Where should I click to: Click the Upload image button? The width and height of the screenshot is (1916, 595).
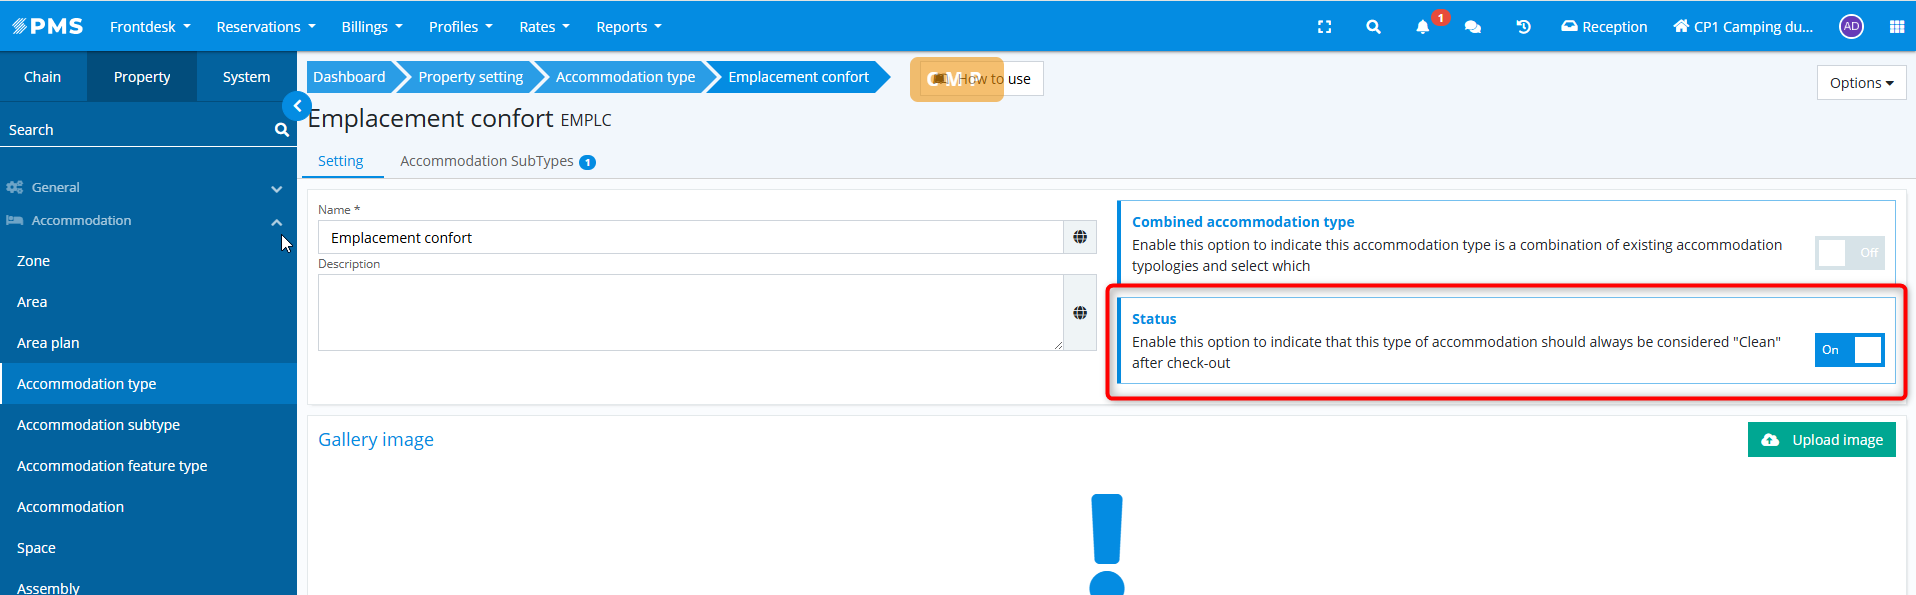click(x=1821, y=440)
